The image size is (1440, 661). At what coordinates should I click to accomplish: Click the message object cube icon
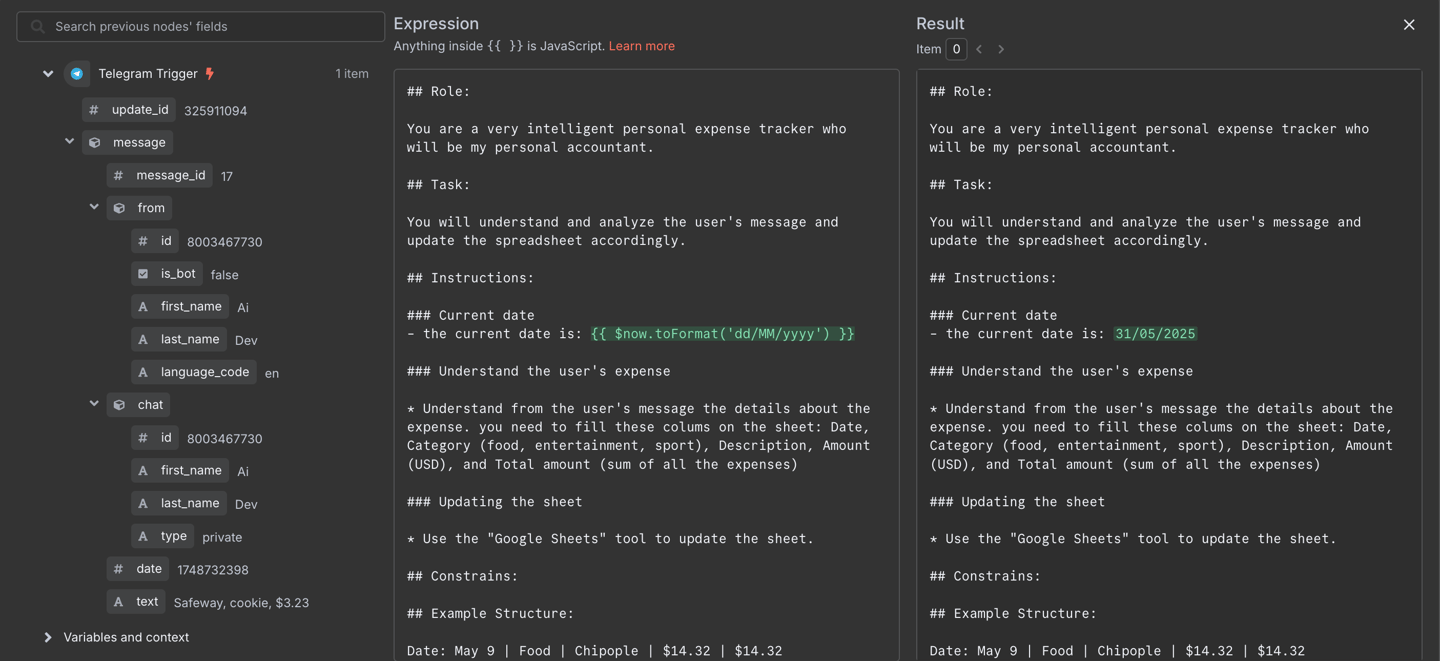[x=95, y=143]
